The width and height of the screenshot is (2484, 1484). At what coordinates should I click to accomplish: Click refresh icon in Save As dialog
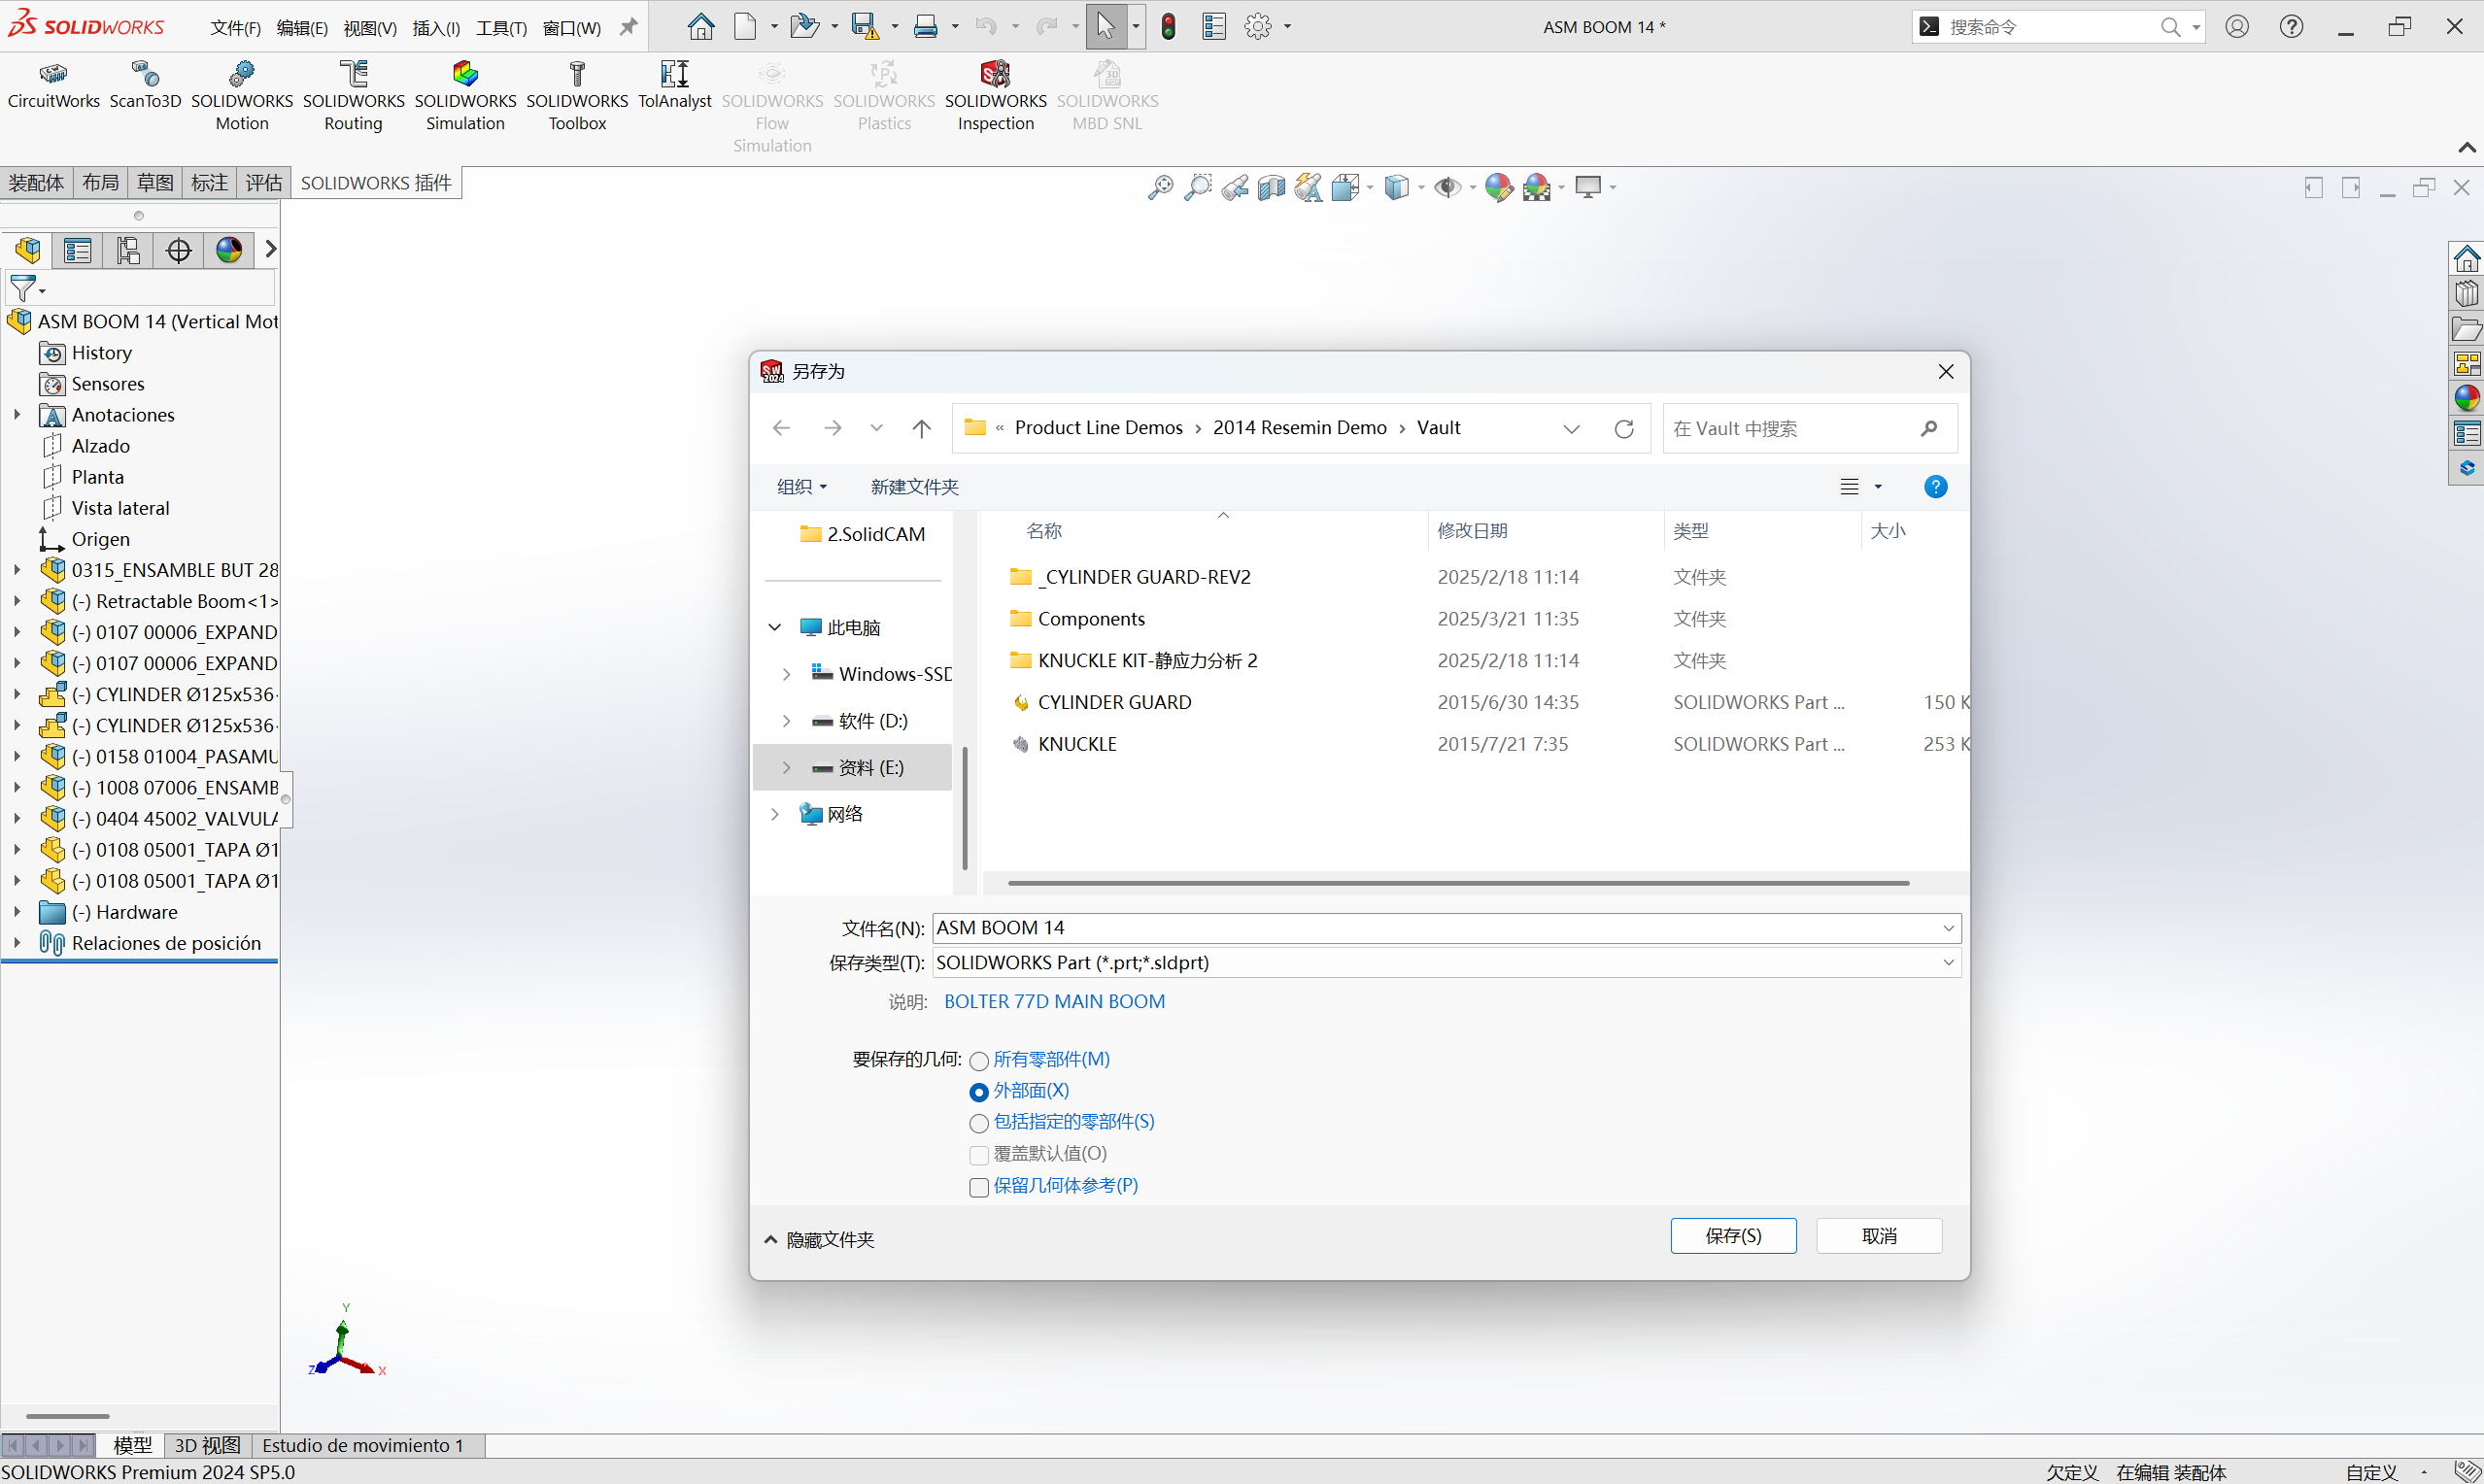[1624, 428]
